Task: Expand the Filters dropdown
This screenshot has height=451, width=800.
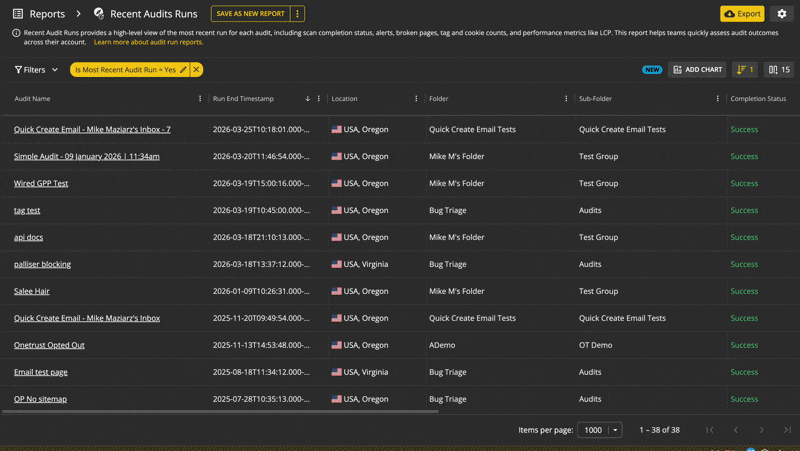Action: point(36,70)
